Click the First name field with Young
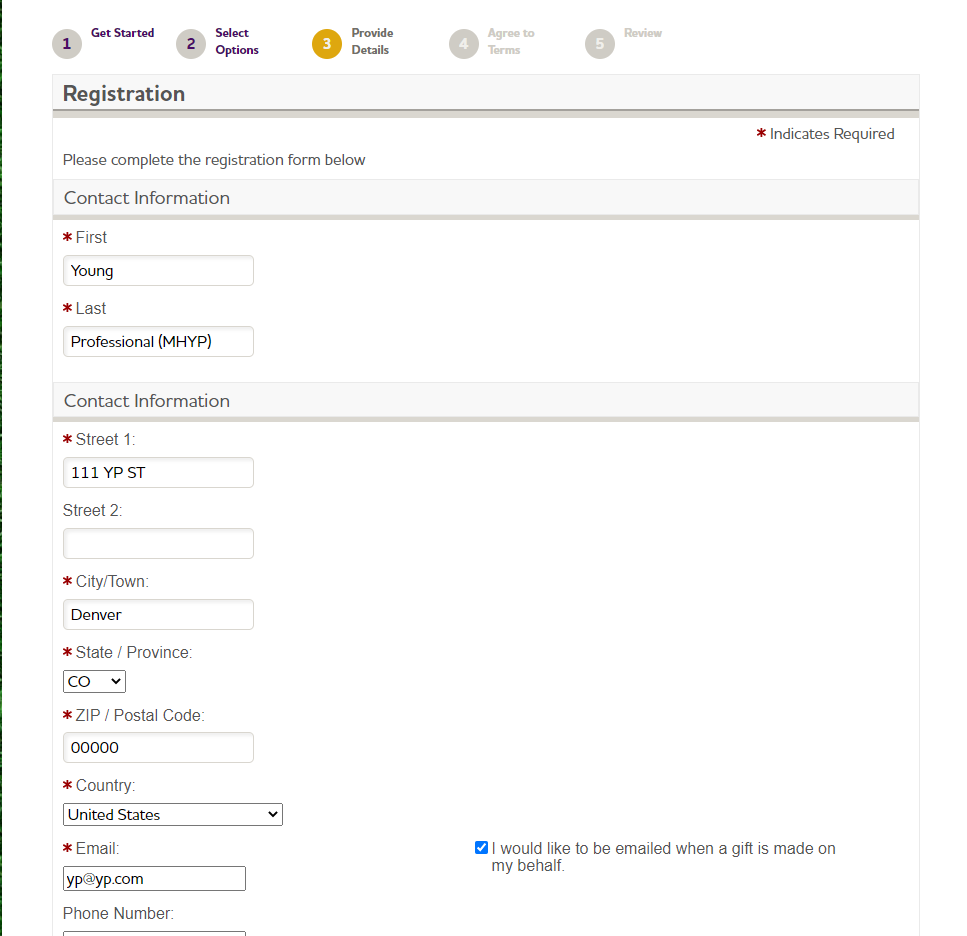Viewport: 967px width, 936px height. [158, 271]
